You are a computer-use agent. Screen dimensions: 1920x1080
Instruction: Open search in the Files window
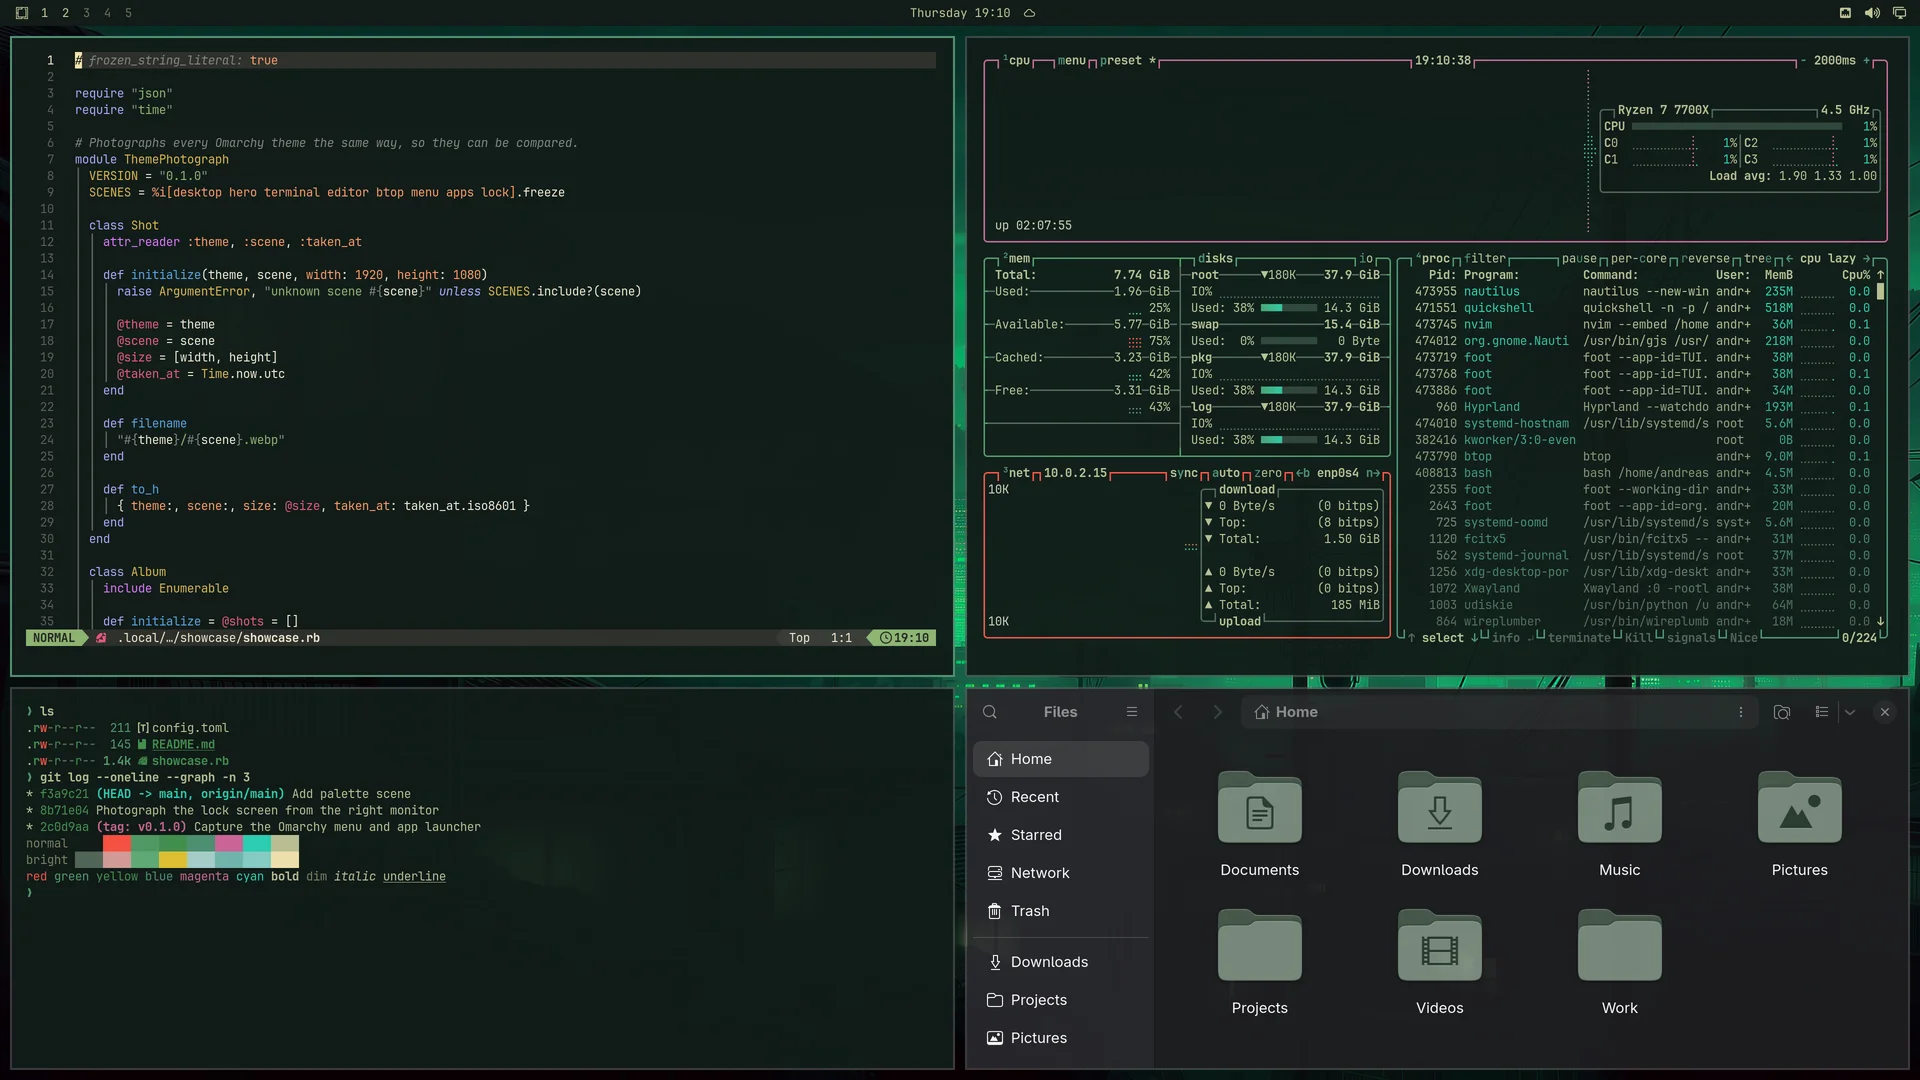[x=990, y=712]
